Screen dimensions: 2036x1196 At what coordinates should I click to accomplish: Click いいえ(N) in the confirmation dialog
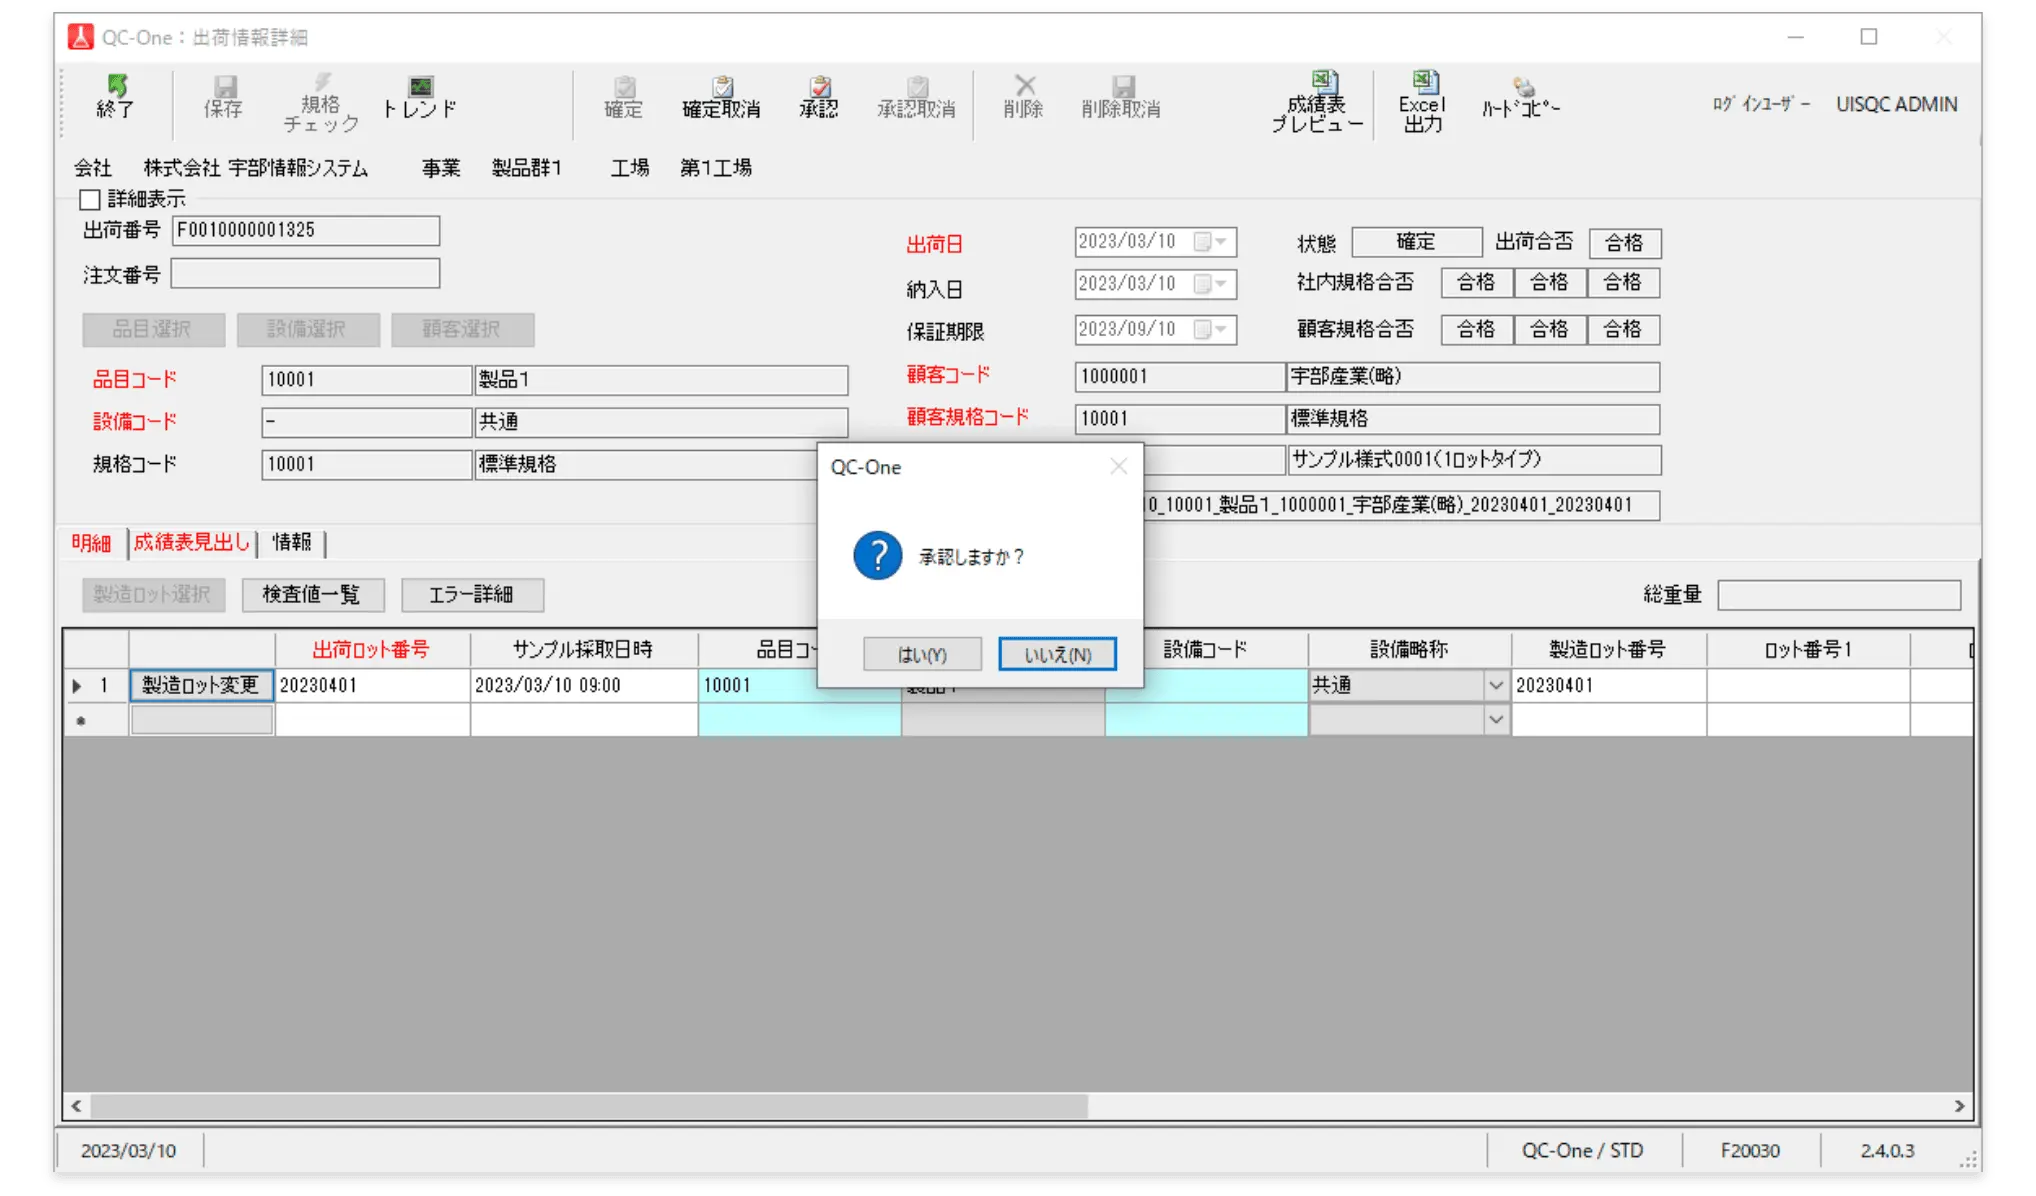click(1057, 654)
